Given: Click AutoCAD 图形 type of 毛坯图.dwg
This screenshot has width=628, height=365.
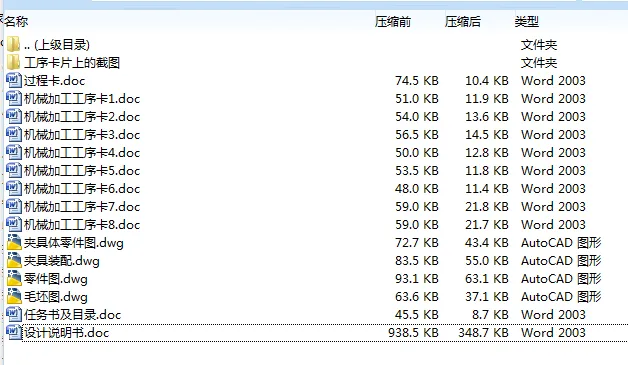Looking at the screenshot, I should 562,296.
